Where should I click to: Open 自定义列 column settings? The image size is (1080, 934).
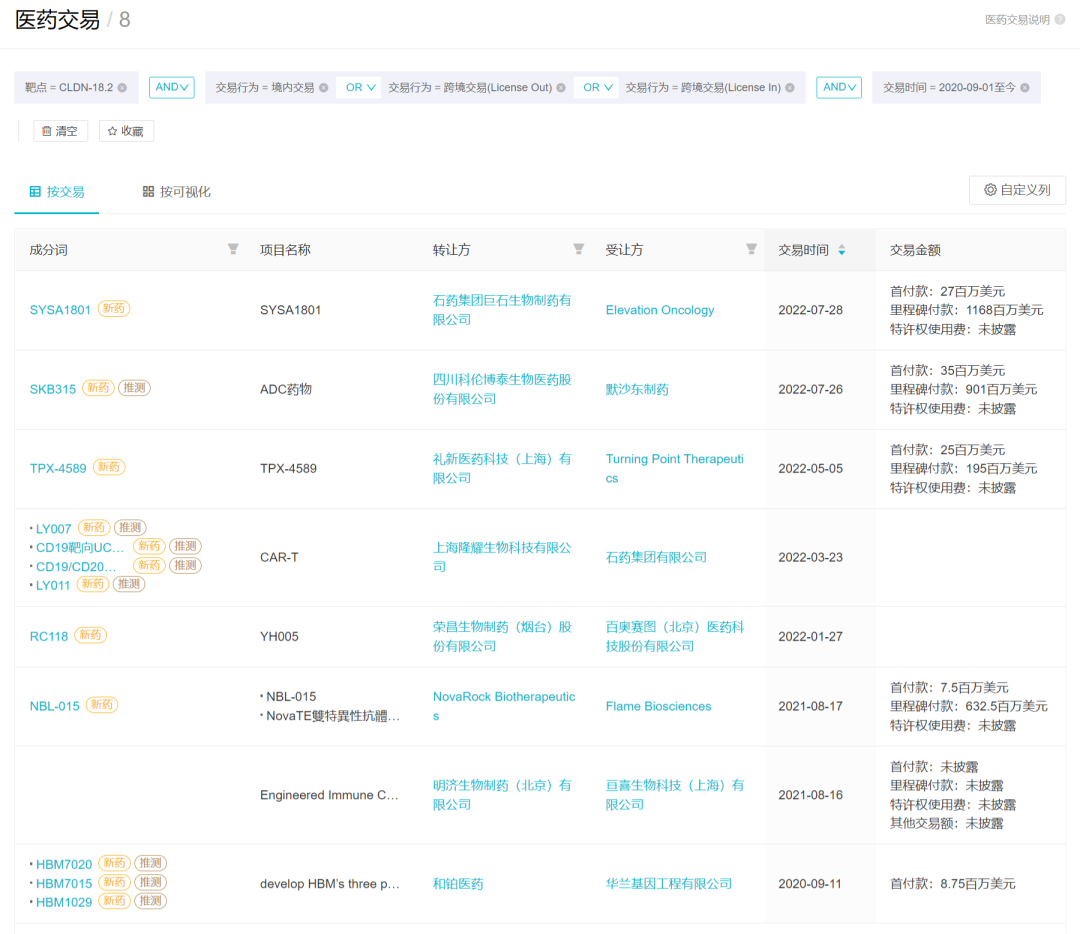[1017, 190]
